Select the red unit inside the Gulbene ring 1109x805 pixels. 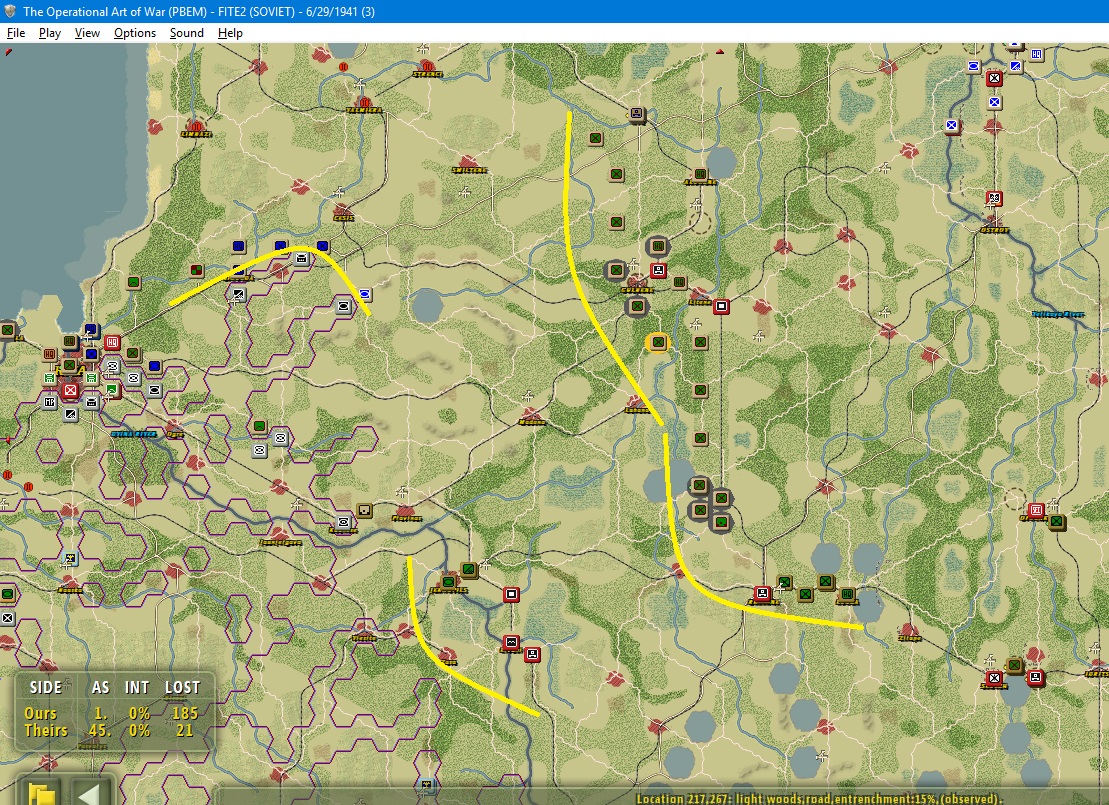click(658, 270)
